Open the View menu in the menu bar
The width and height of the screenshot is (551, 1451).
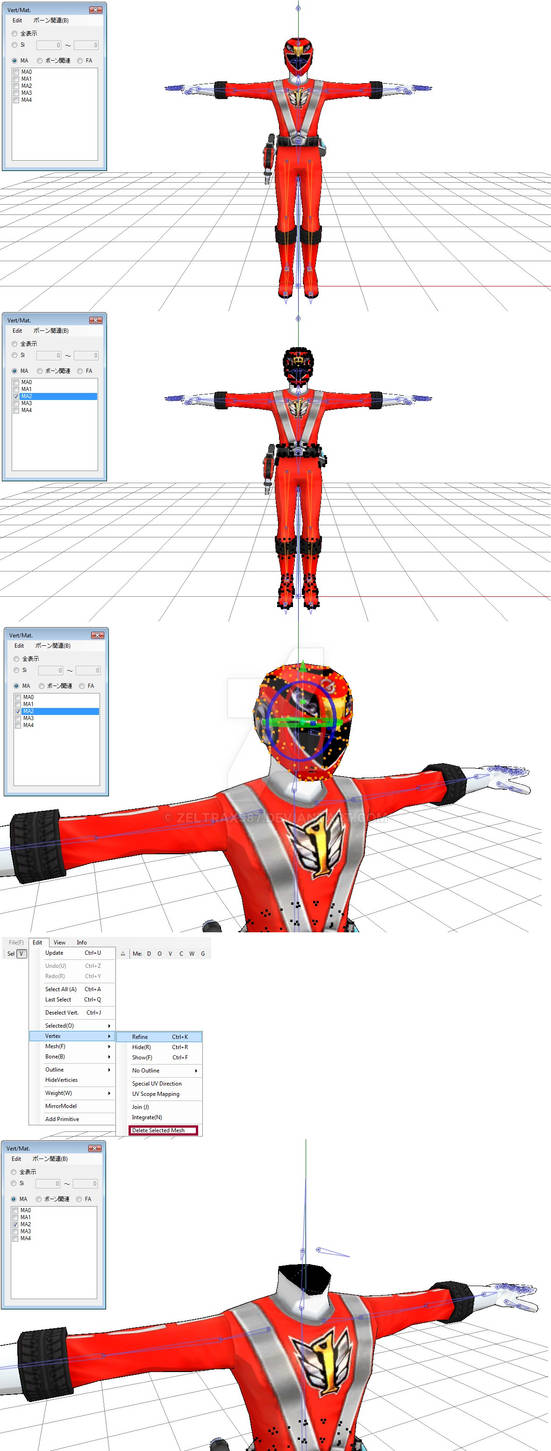pyautogui.click(x=59, y=942)
